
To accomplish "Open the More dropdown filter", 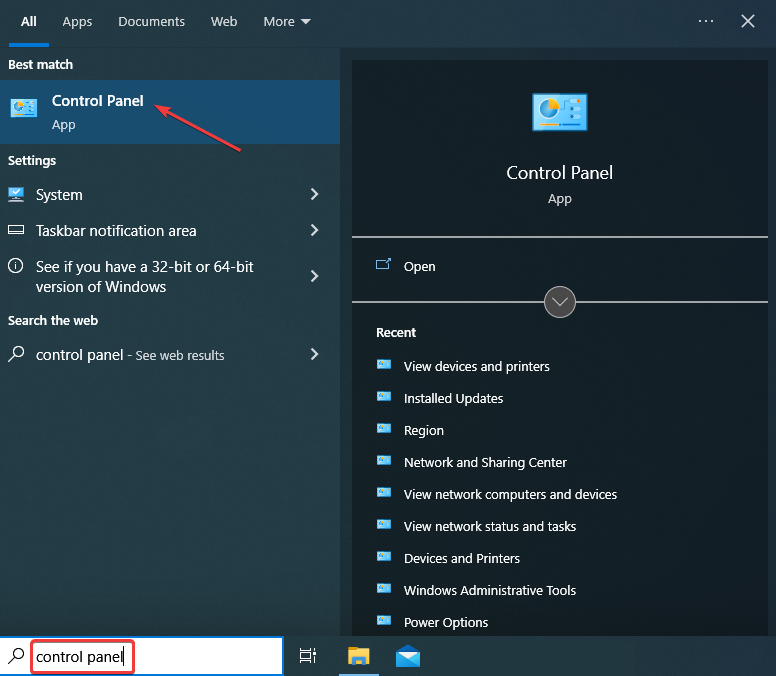I will point(287,22).
